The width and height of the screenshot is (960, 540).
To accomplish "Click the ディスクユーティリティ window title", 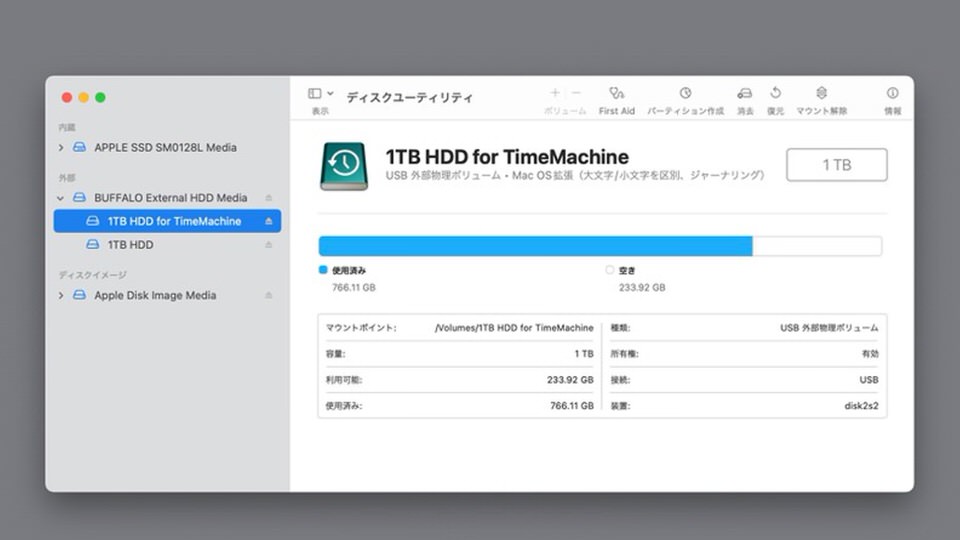I will point(410,97).
